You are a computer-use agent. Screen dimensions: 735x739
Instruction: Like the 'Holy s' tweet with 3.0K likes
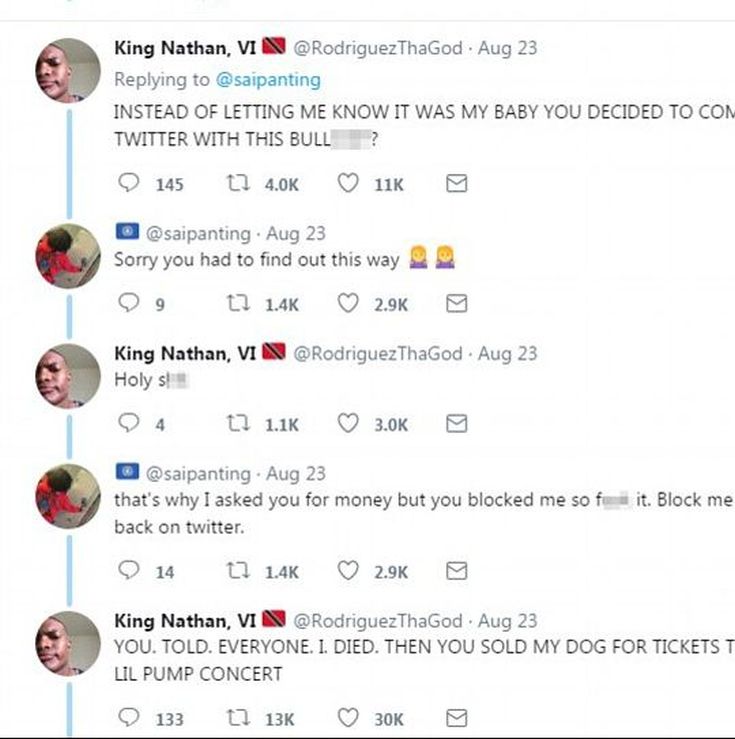click(x=348, y=424)
